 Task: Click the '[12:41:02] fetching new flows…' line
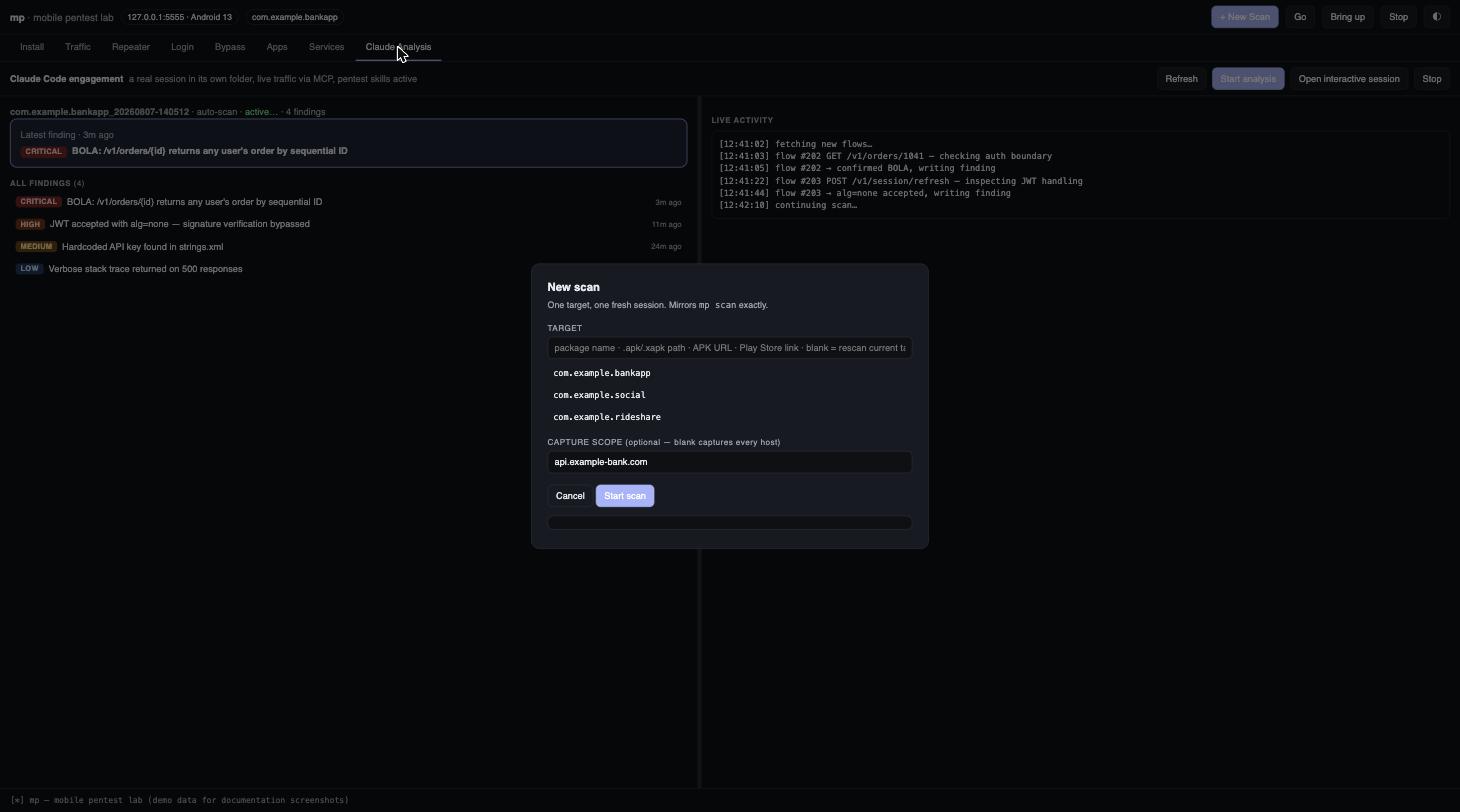pos(795,144)
